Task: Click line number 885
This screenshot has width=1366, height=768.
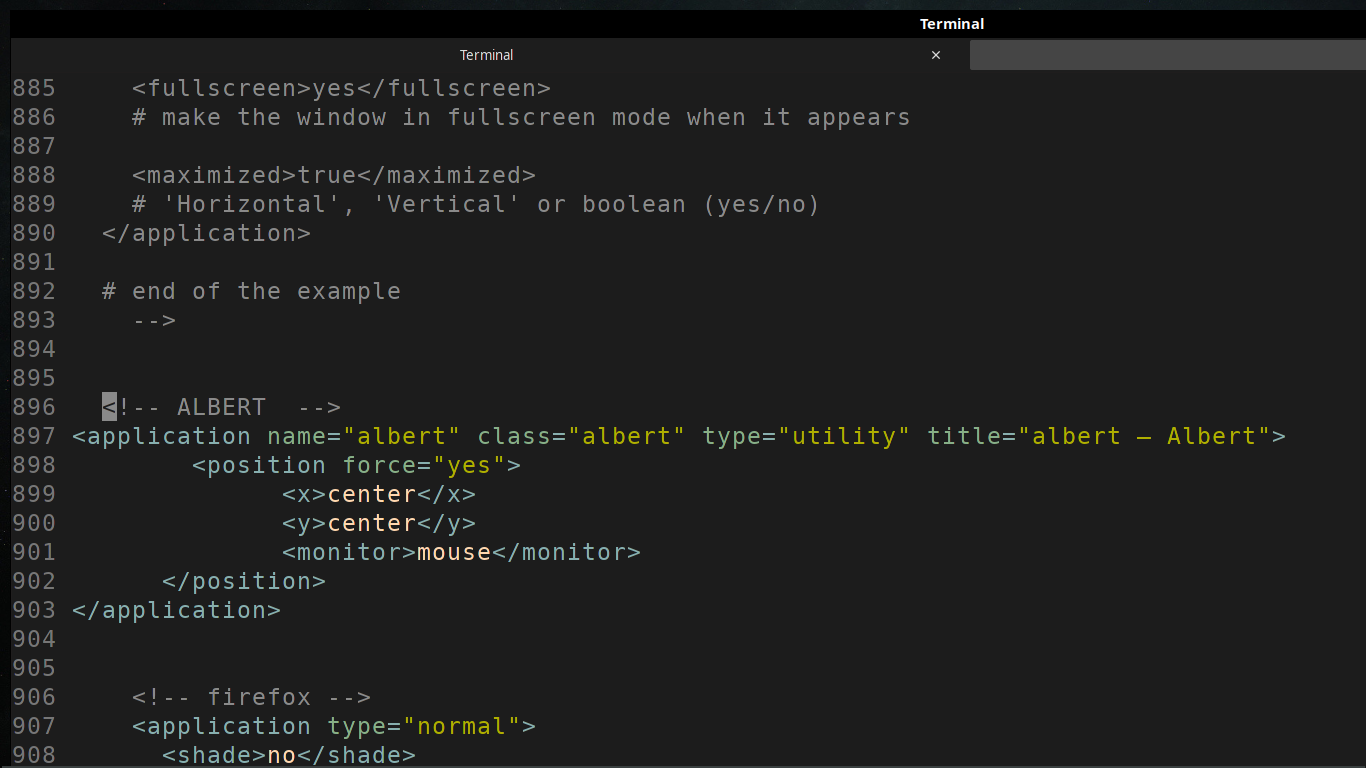Action: click(34, 88)
